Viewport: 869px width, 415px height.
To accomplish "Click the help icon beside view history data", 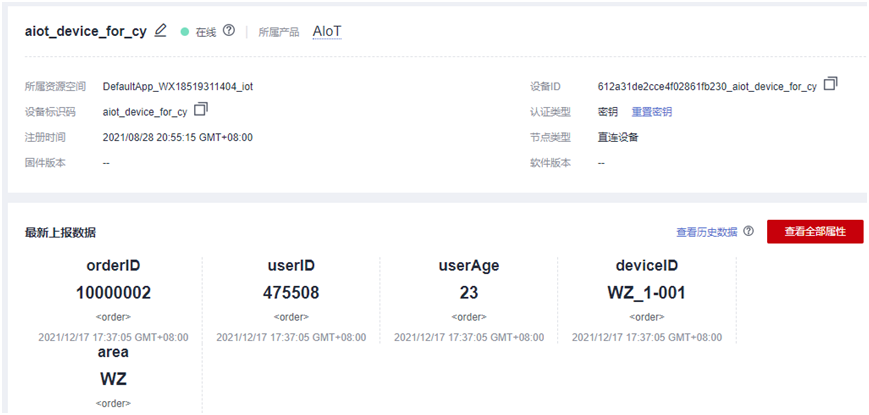I will point(748,232).
